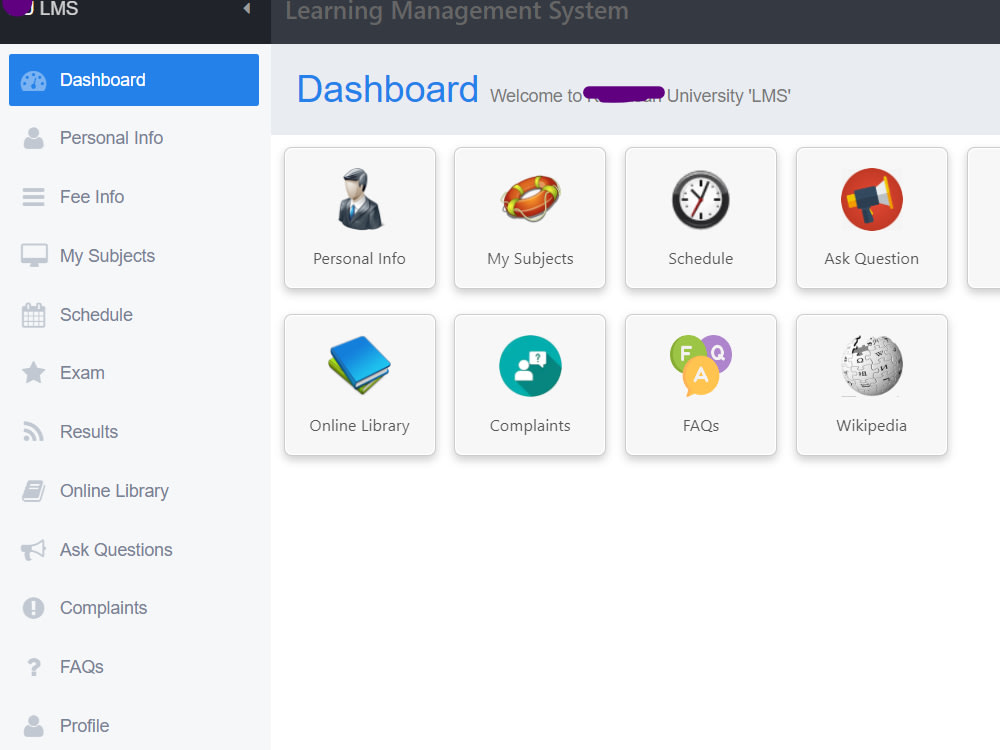This screenshot has width=1000, height=750.
Task: Click the businessman Personal Info tile icon
Action: [360, 199]
